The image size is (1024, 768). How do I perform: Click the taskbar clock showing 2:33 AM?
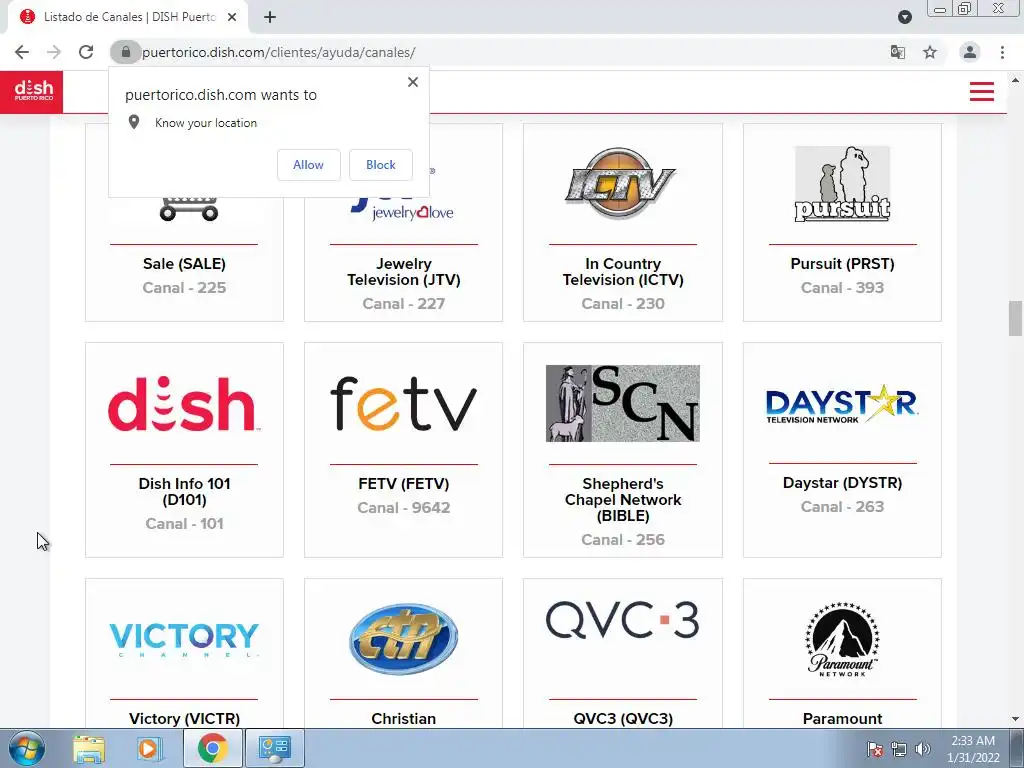(x=973, y=749)
